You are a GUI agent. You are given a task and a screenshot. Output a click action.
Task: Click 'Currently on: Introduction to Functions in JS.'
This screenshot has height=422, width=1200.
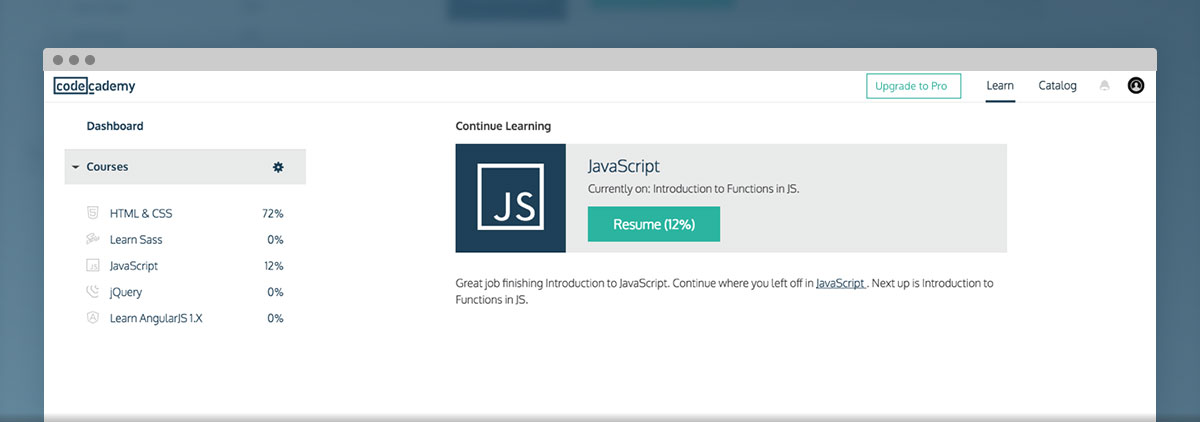pos(694,188)
